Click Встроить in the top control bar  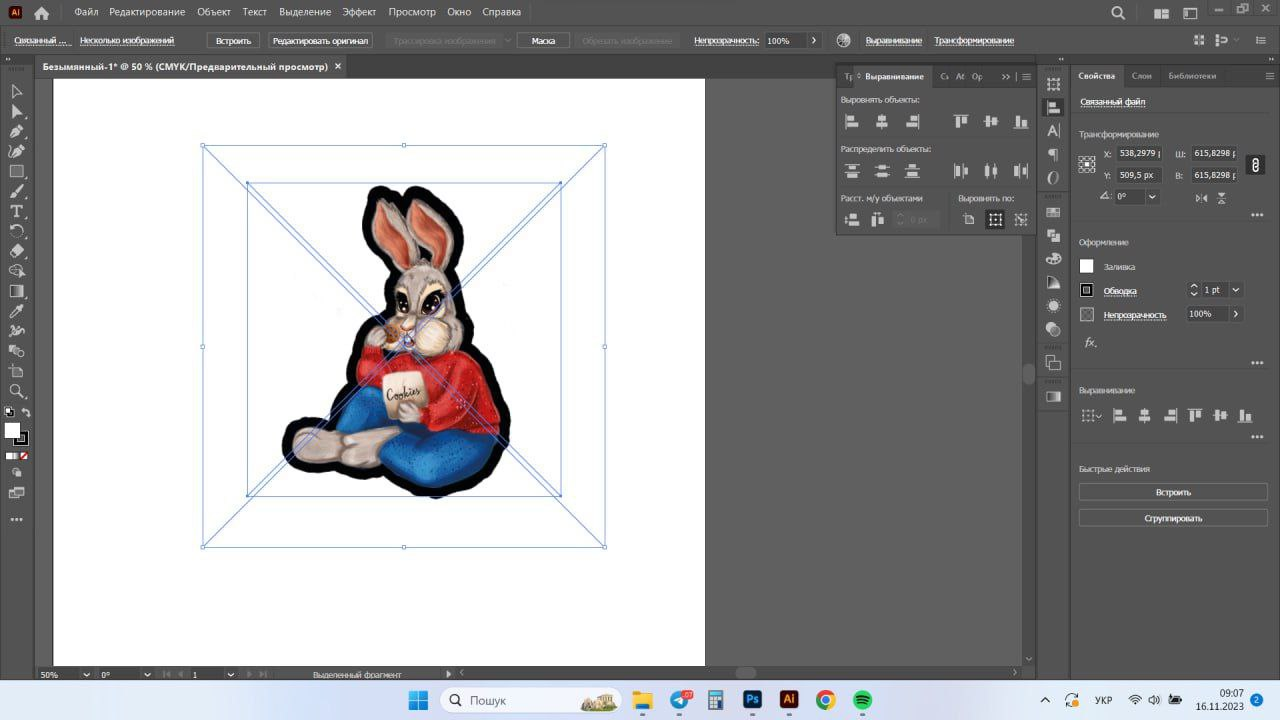pos(235,41)
